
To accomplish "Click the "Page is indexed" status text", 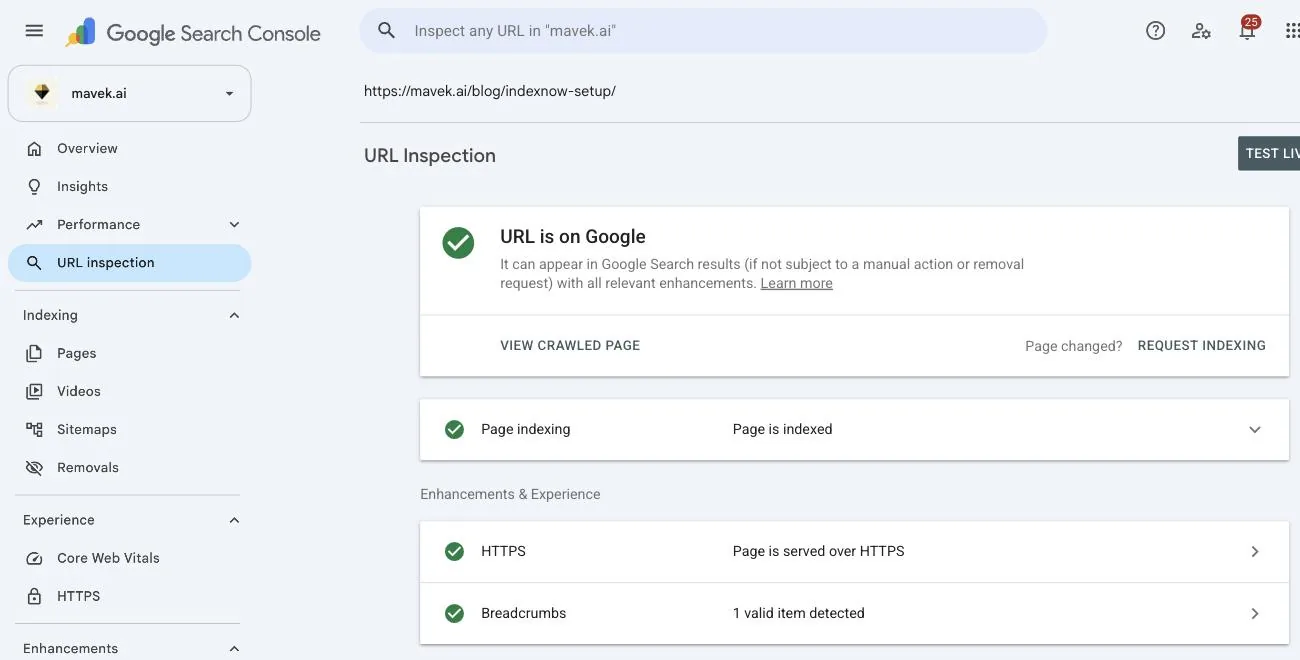I will (782, 429).
